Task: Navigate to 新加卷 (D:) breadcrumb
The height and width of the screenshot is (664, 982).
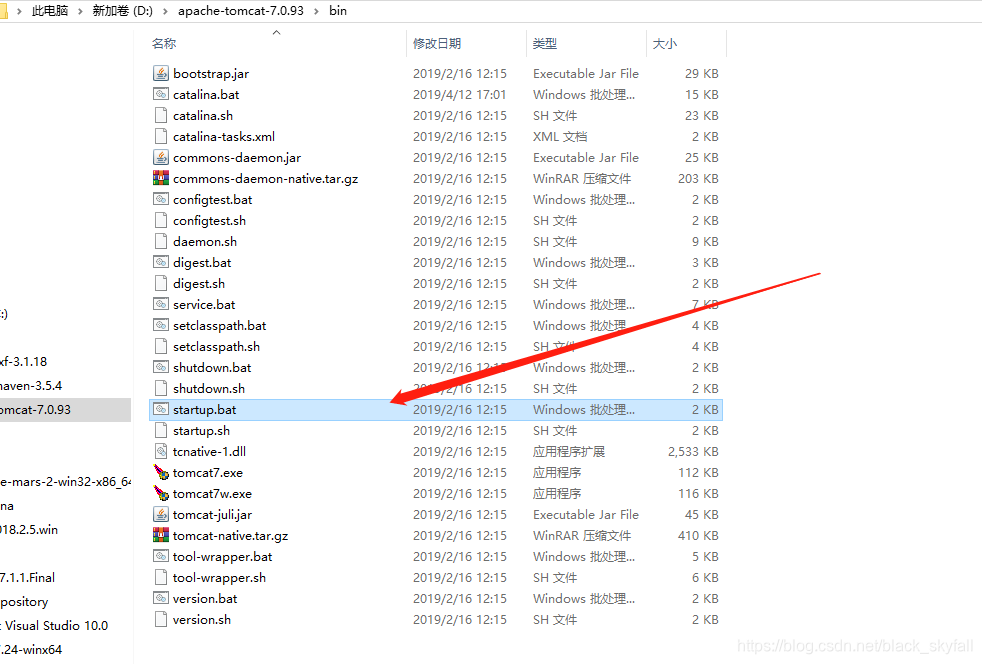Action: click(122, 11)
